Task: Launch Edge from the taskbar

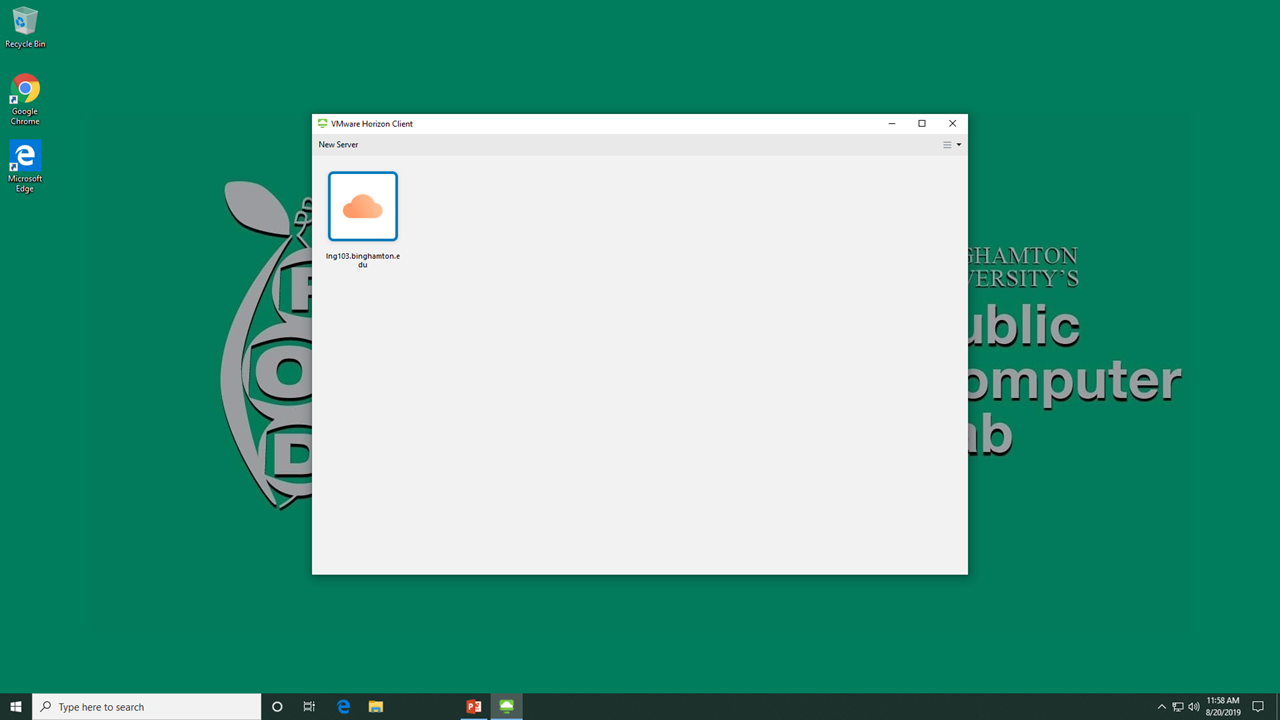Action: pyautogui.click(x=343, y=707)
